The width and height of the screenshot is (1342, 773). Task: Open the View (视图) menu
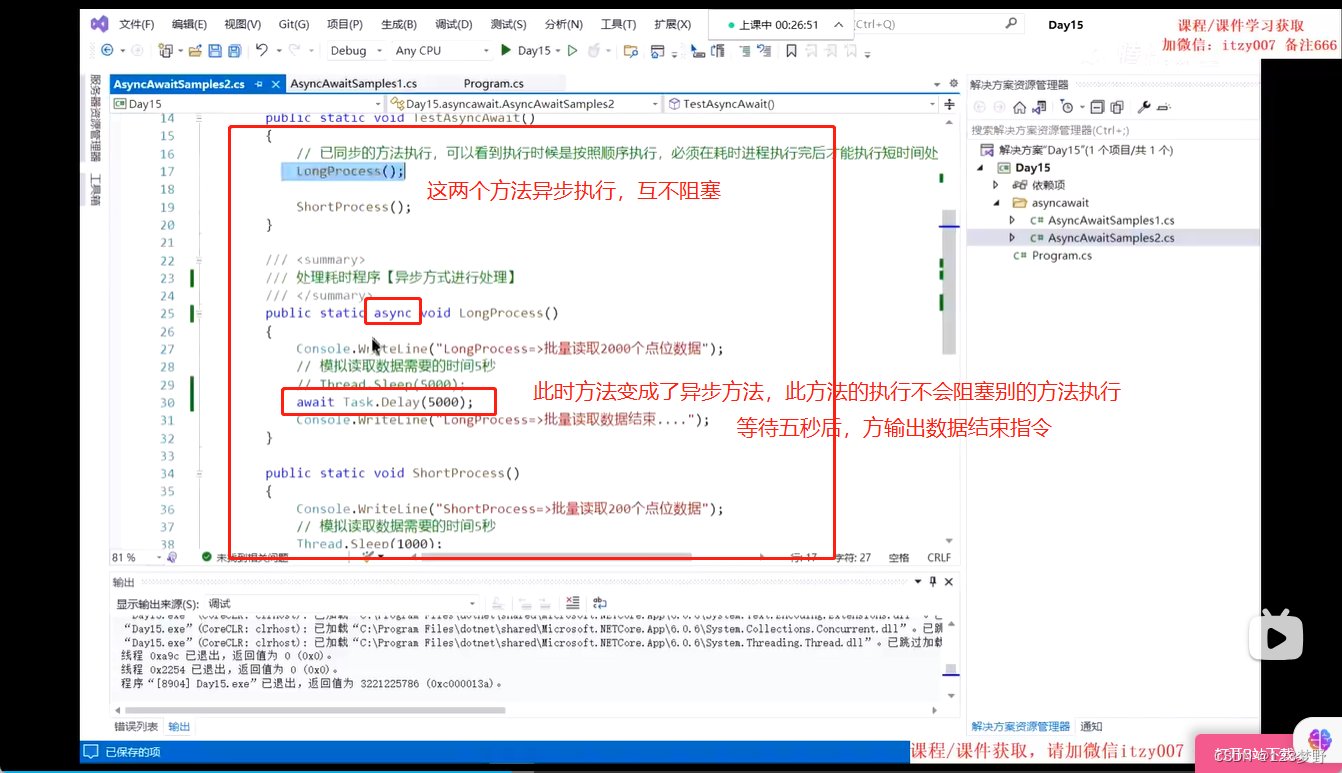tap(242, 24)
